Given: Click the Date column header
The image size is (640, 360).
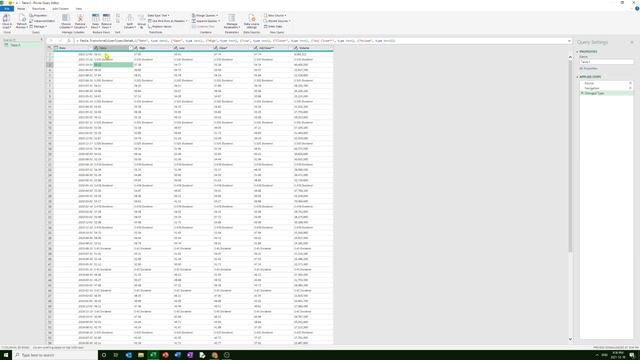Looking at the screenshot, I should tap(73, 48).
